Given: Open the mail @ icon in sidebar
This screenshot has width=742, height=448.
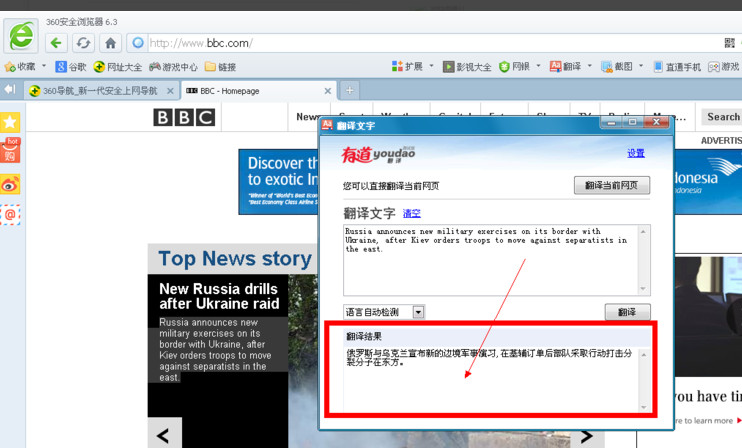Looking at the screenshot, I should 10,214.
